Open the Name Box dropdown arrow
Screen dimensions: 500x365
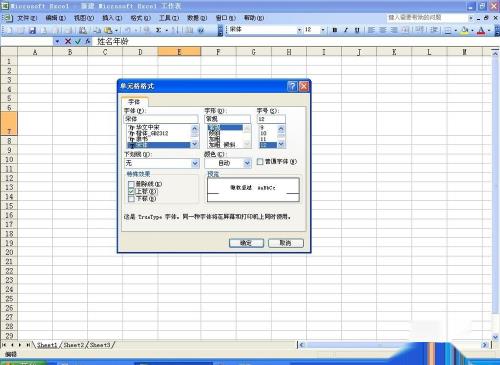tap(57, 41)
